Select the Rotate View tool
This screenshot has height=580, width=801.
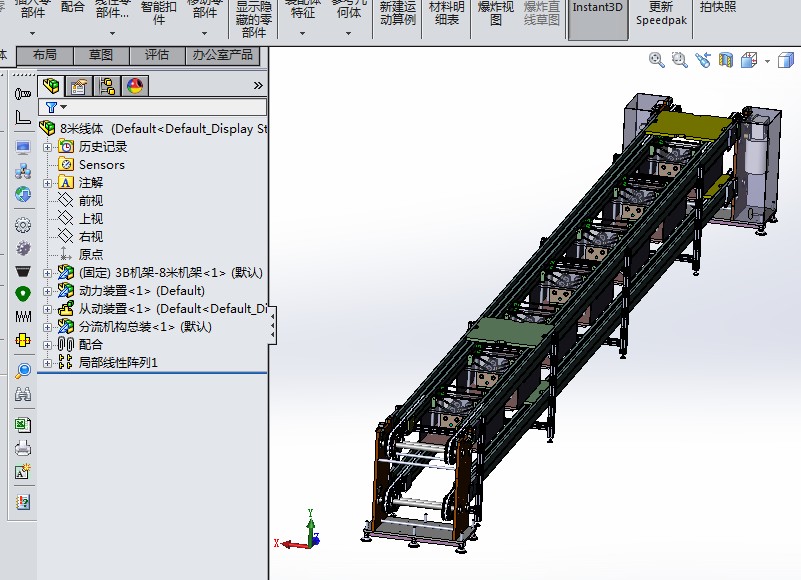tap(703, 60)
